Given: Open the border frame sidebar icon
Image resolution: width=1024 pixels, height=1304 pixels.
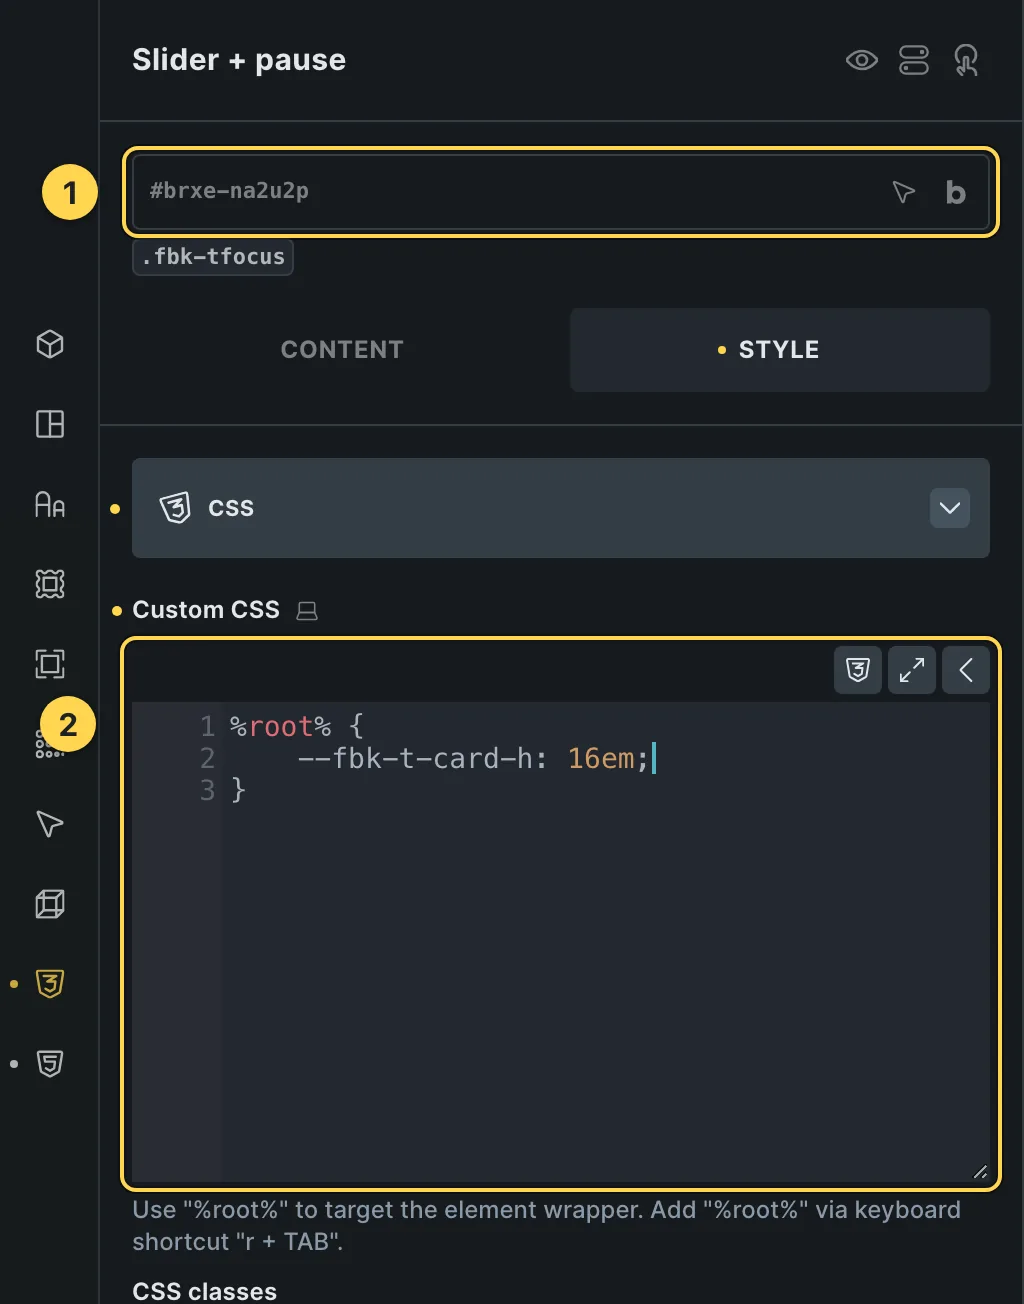Looking at the screenshot, I should tap(50, 664).
